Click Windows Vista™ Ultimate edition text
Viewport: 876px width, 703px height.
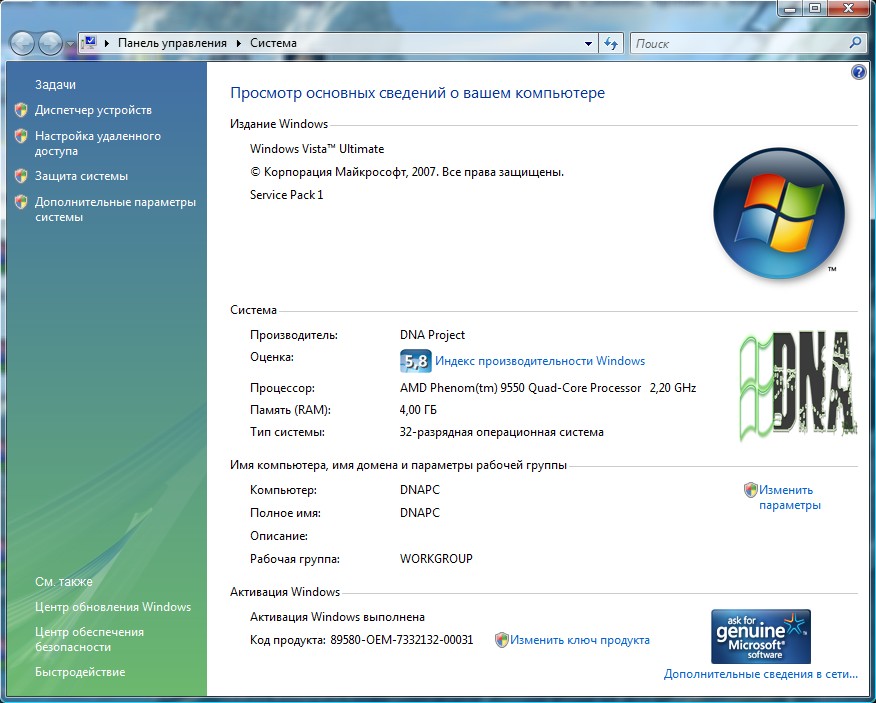click(317, 149)
